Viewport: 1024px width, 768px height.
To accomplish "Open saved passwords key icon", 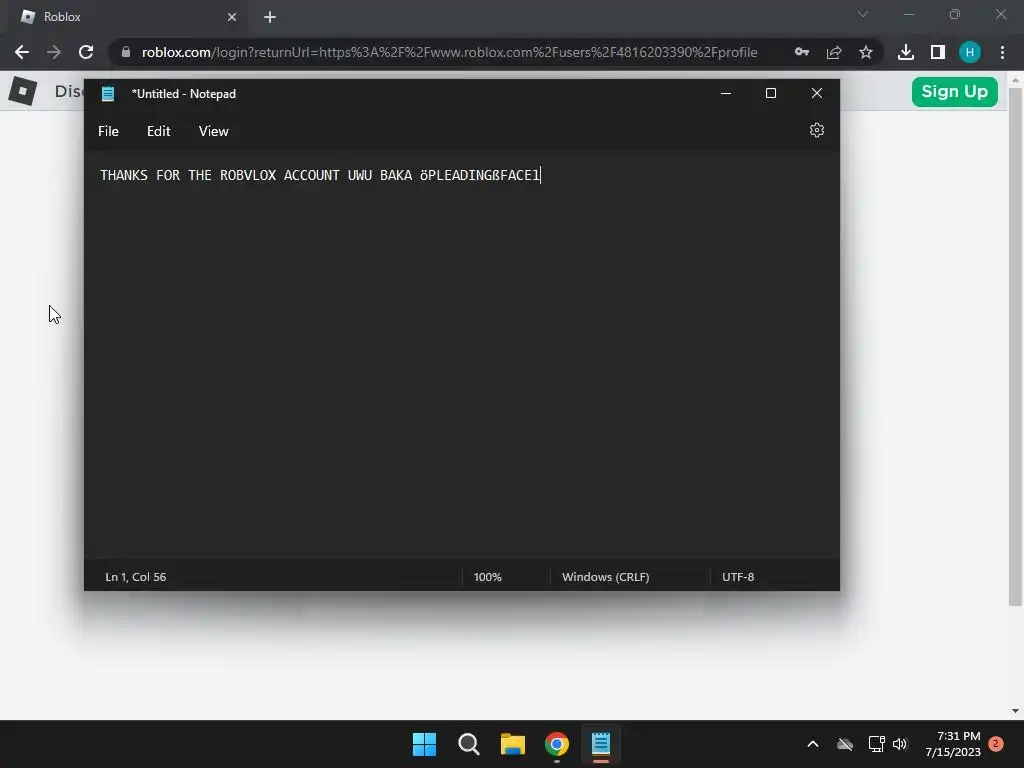I will [x=802, y=52].
